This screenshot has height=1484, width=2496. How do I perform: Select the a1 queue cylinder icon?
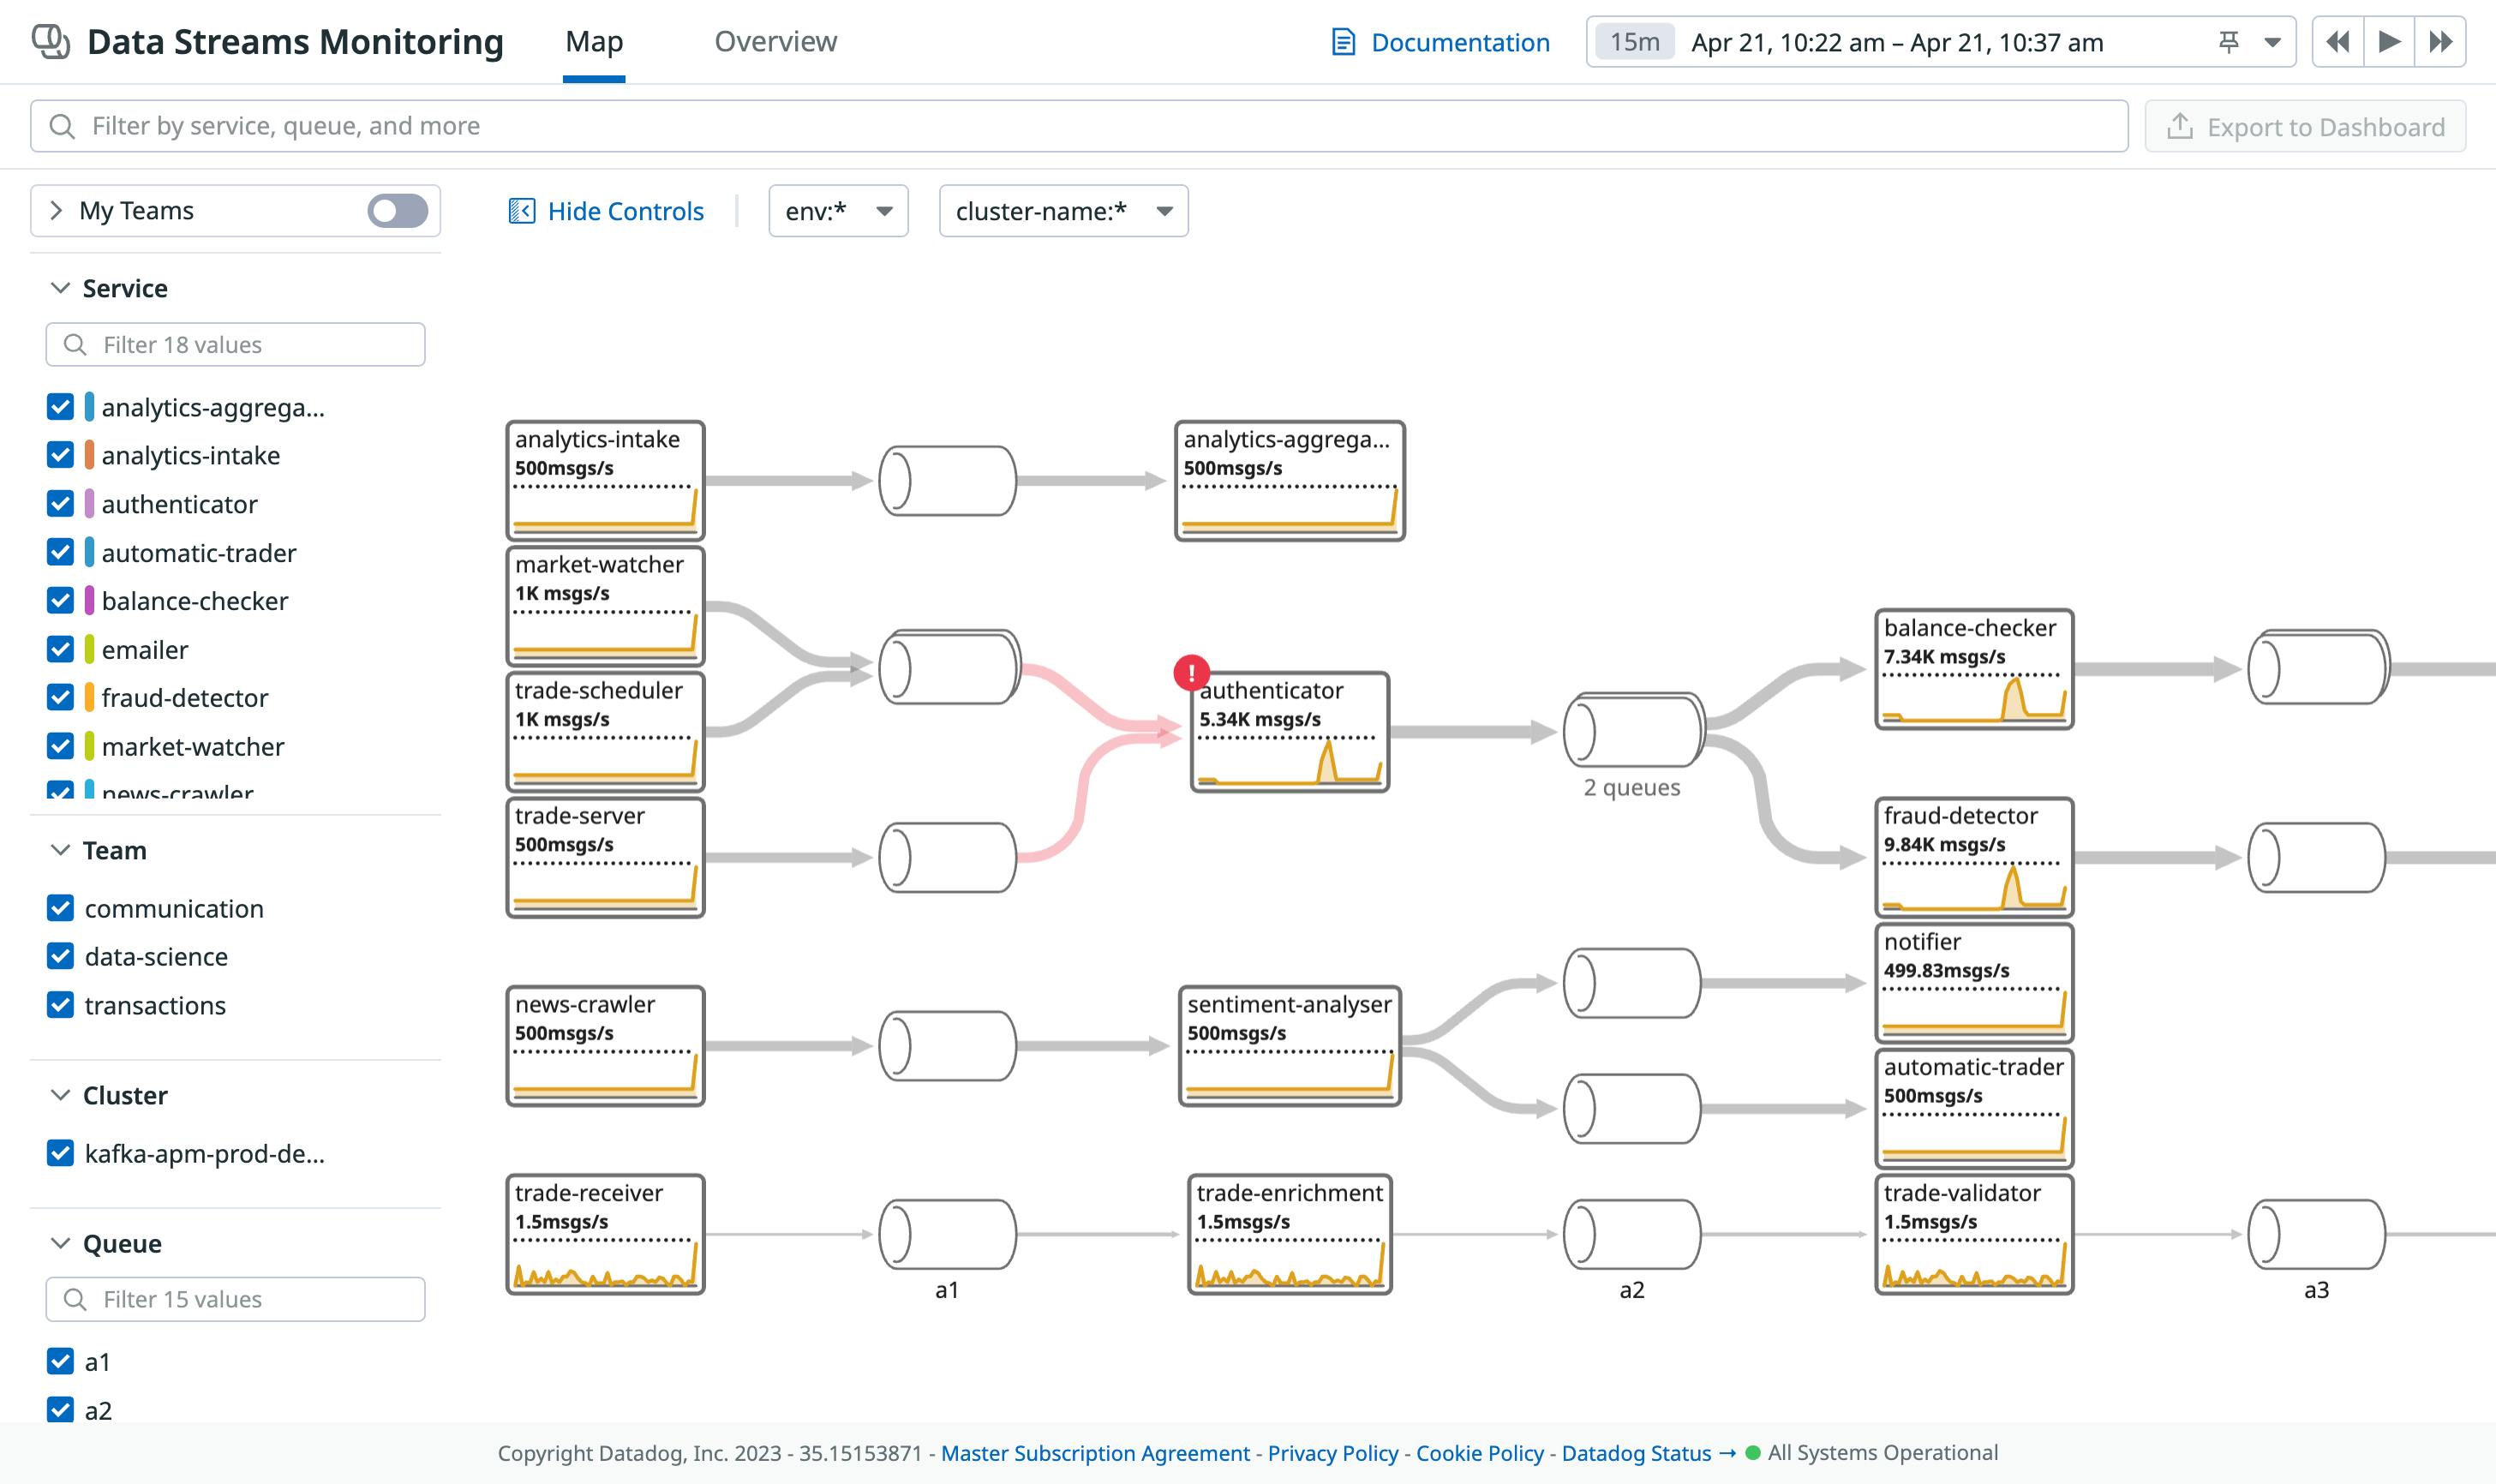(x=947, y=1234)
